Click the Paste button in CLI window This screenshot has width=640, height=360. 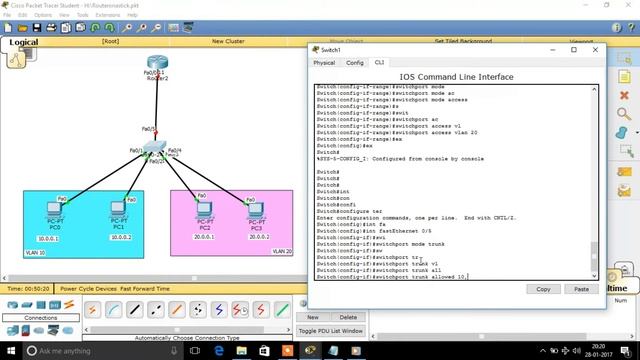581,289
